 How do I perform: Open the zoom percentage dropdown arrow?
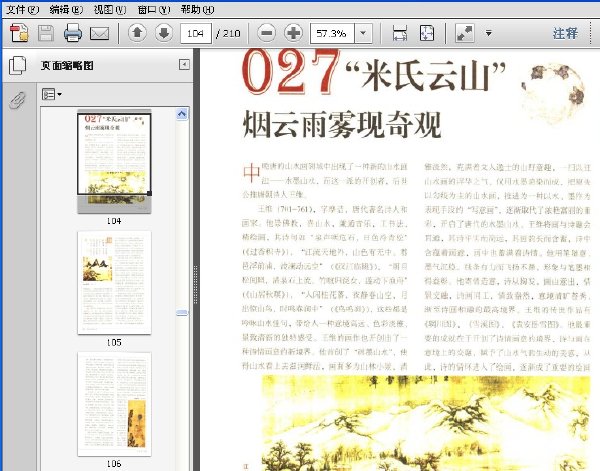(363, 33)
